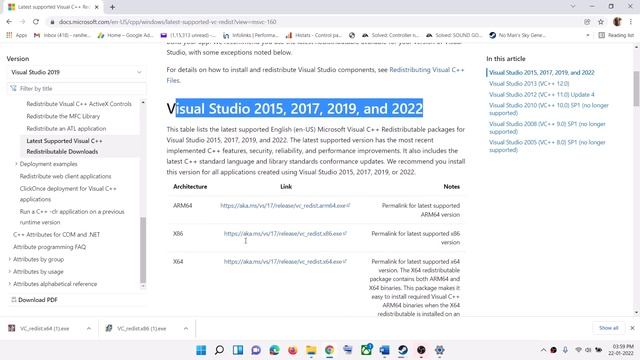Open C++ Attributes for COM and .NET
Screen dimensions: 640x360
56,235
